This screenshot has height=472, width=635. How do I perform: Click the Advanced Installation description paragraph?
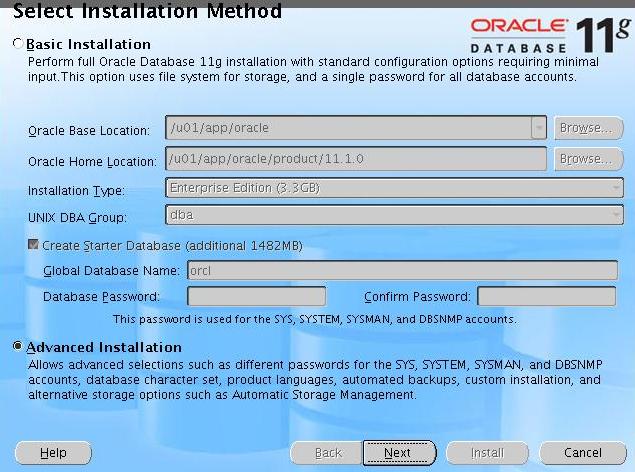tap(315, 380)
